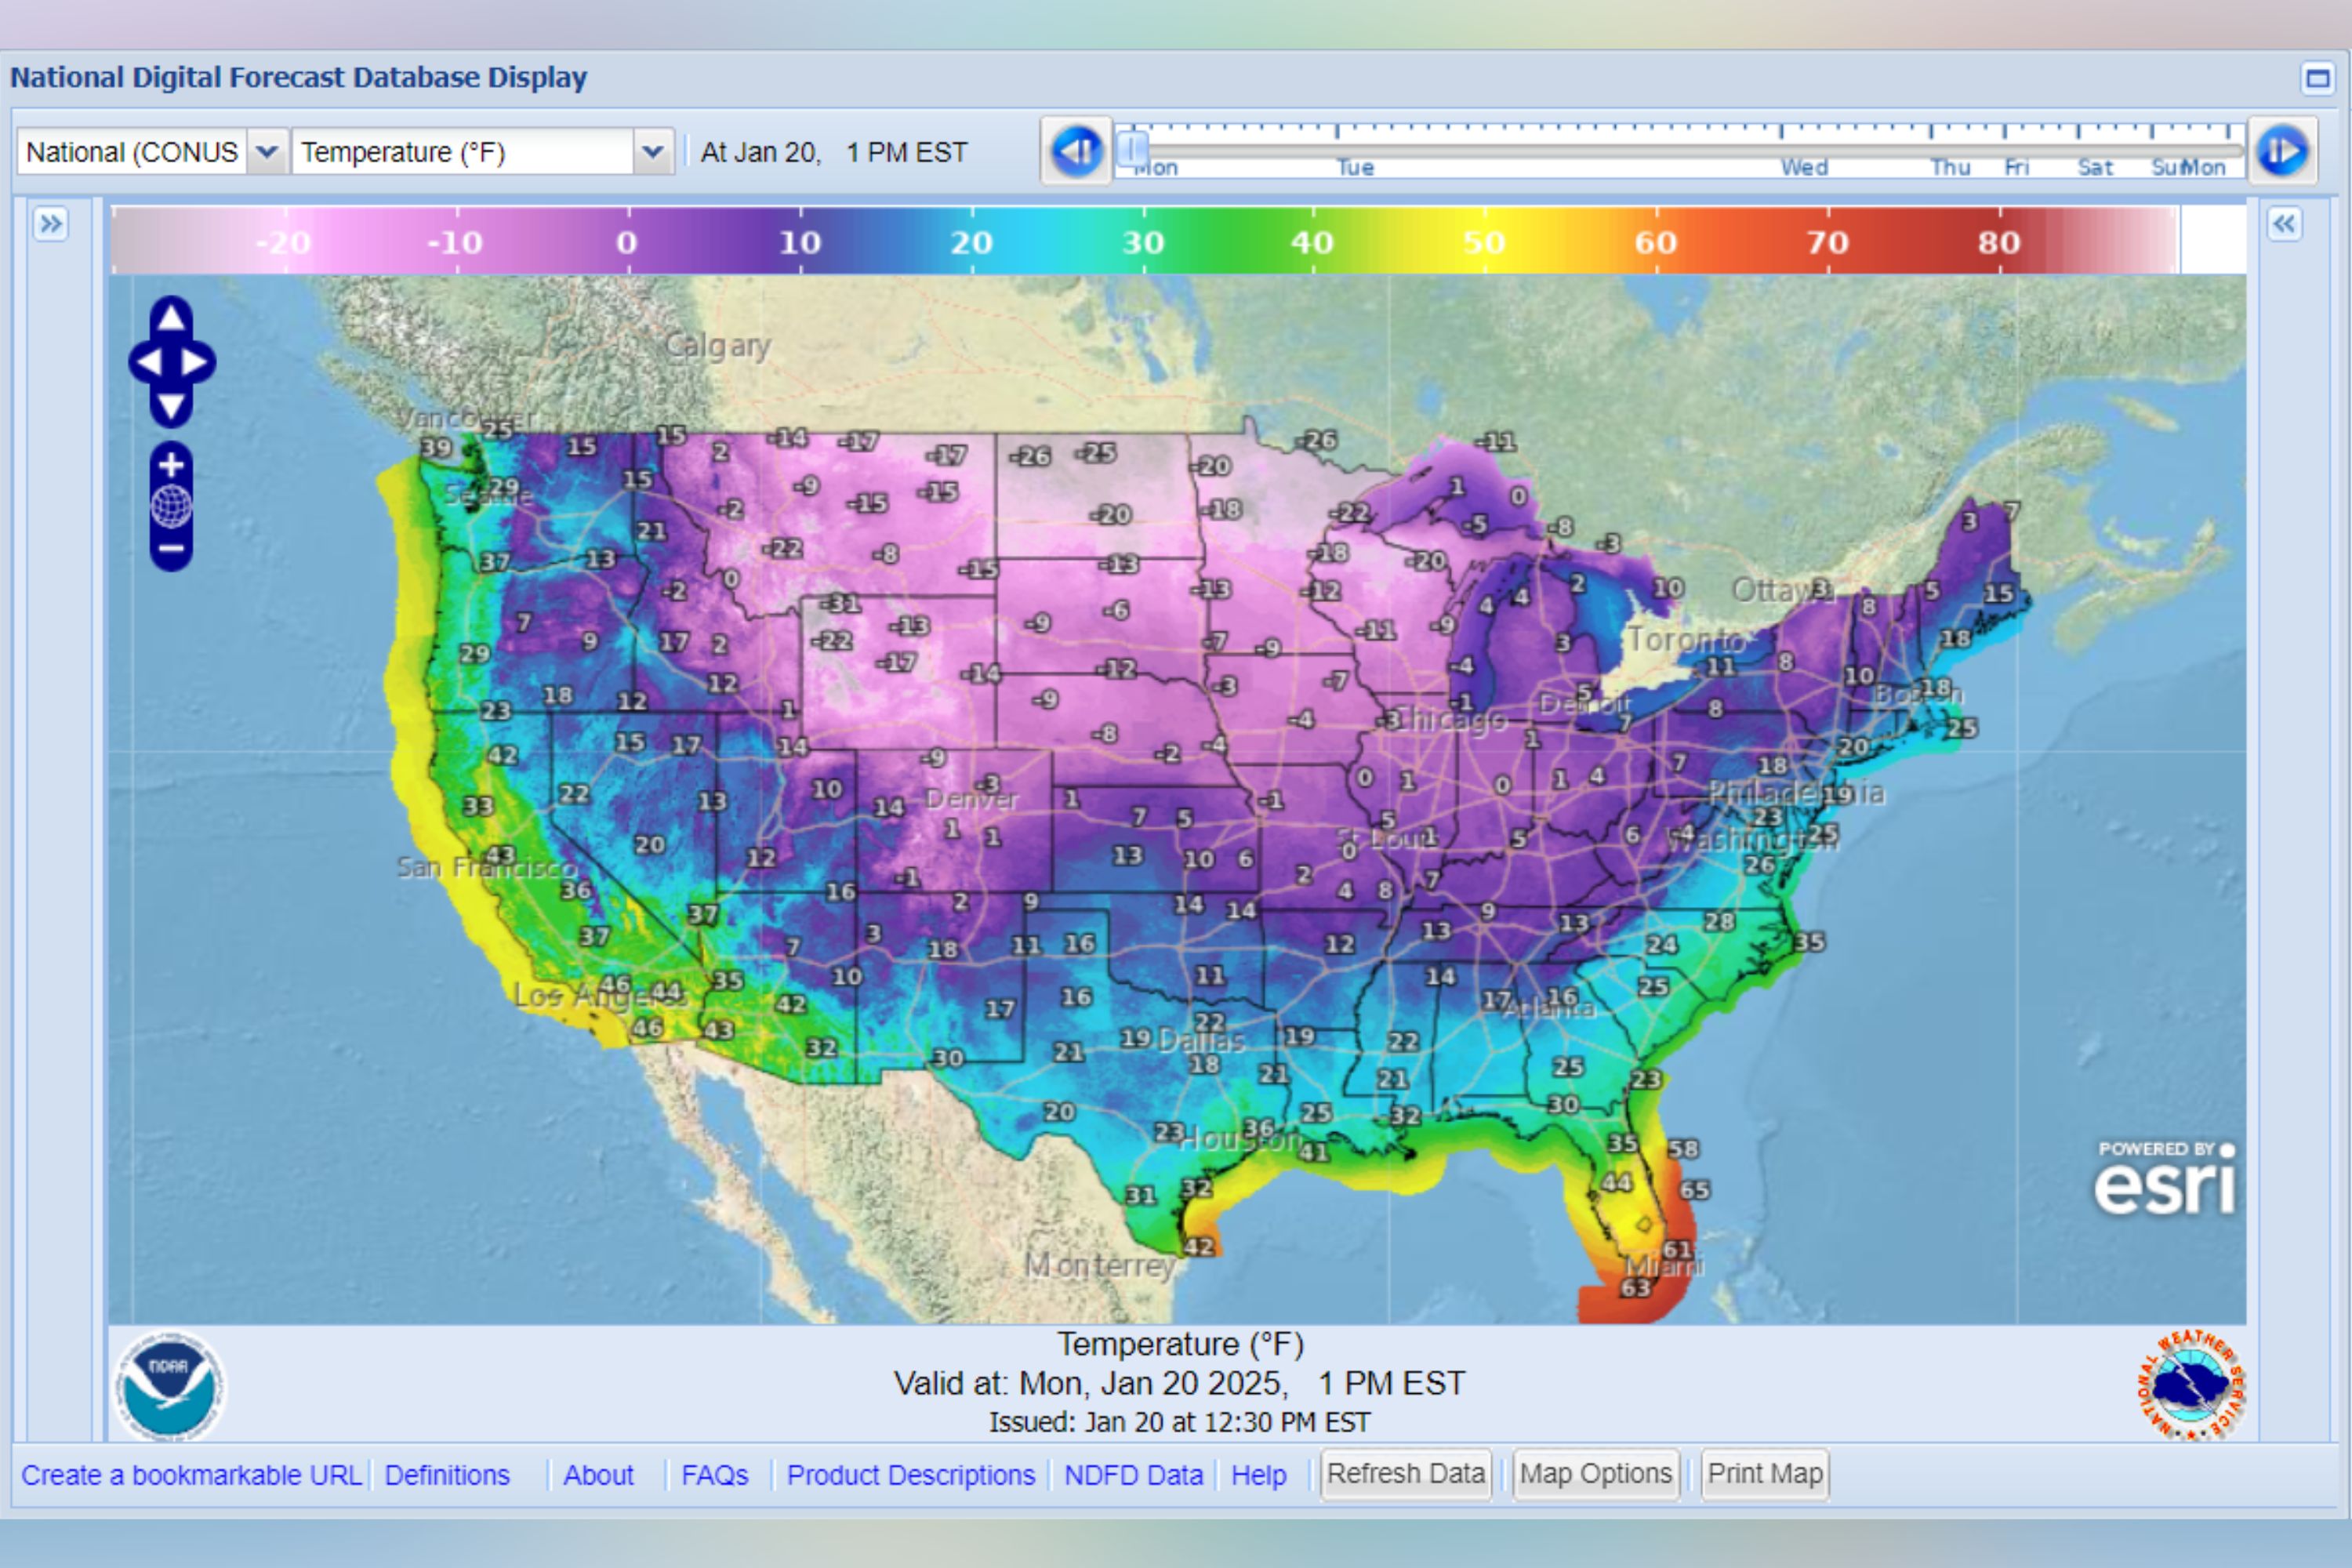Click the Refresh Data button

pos(1406,1474)
